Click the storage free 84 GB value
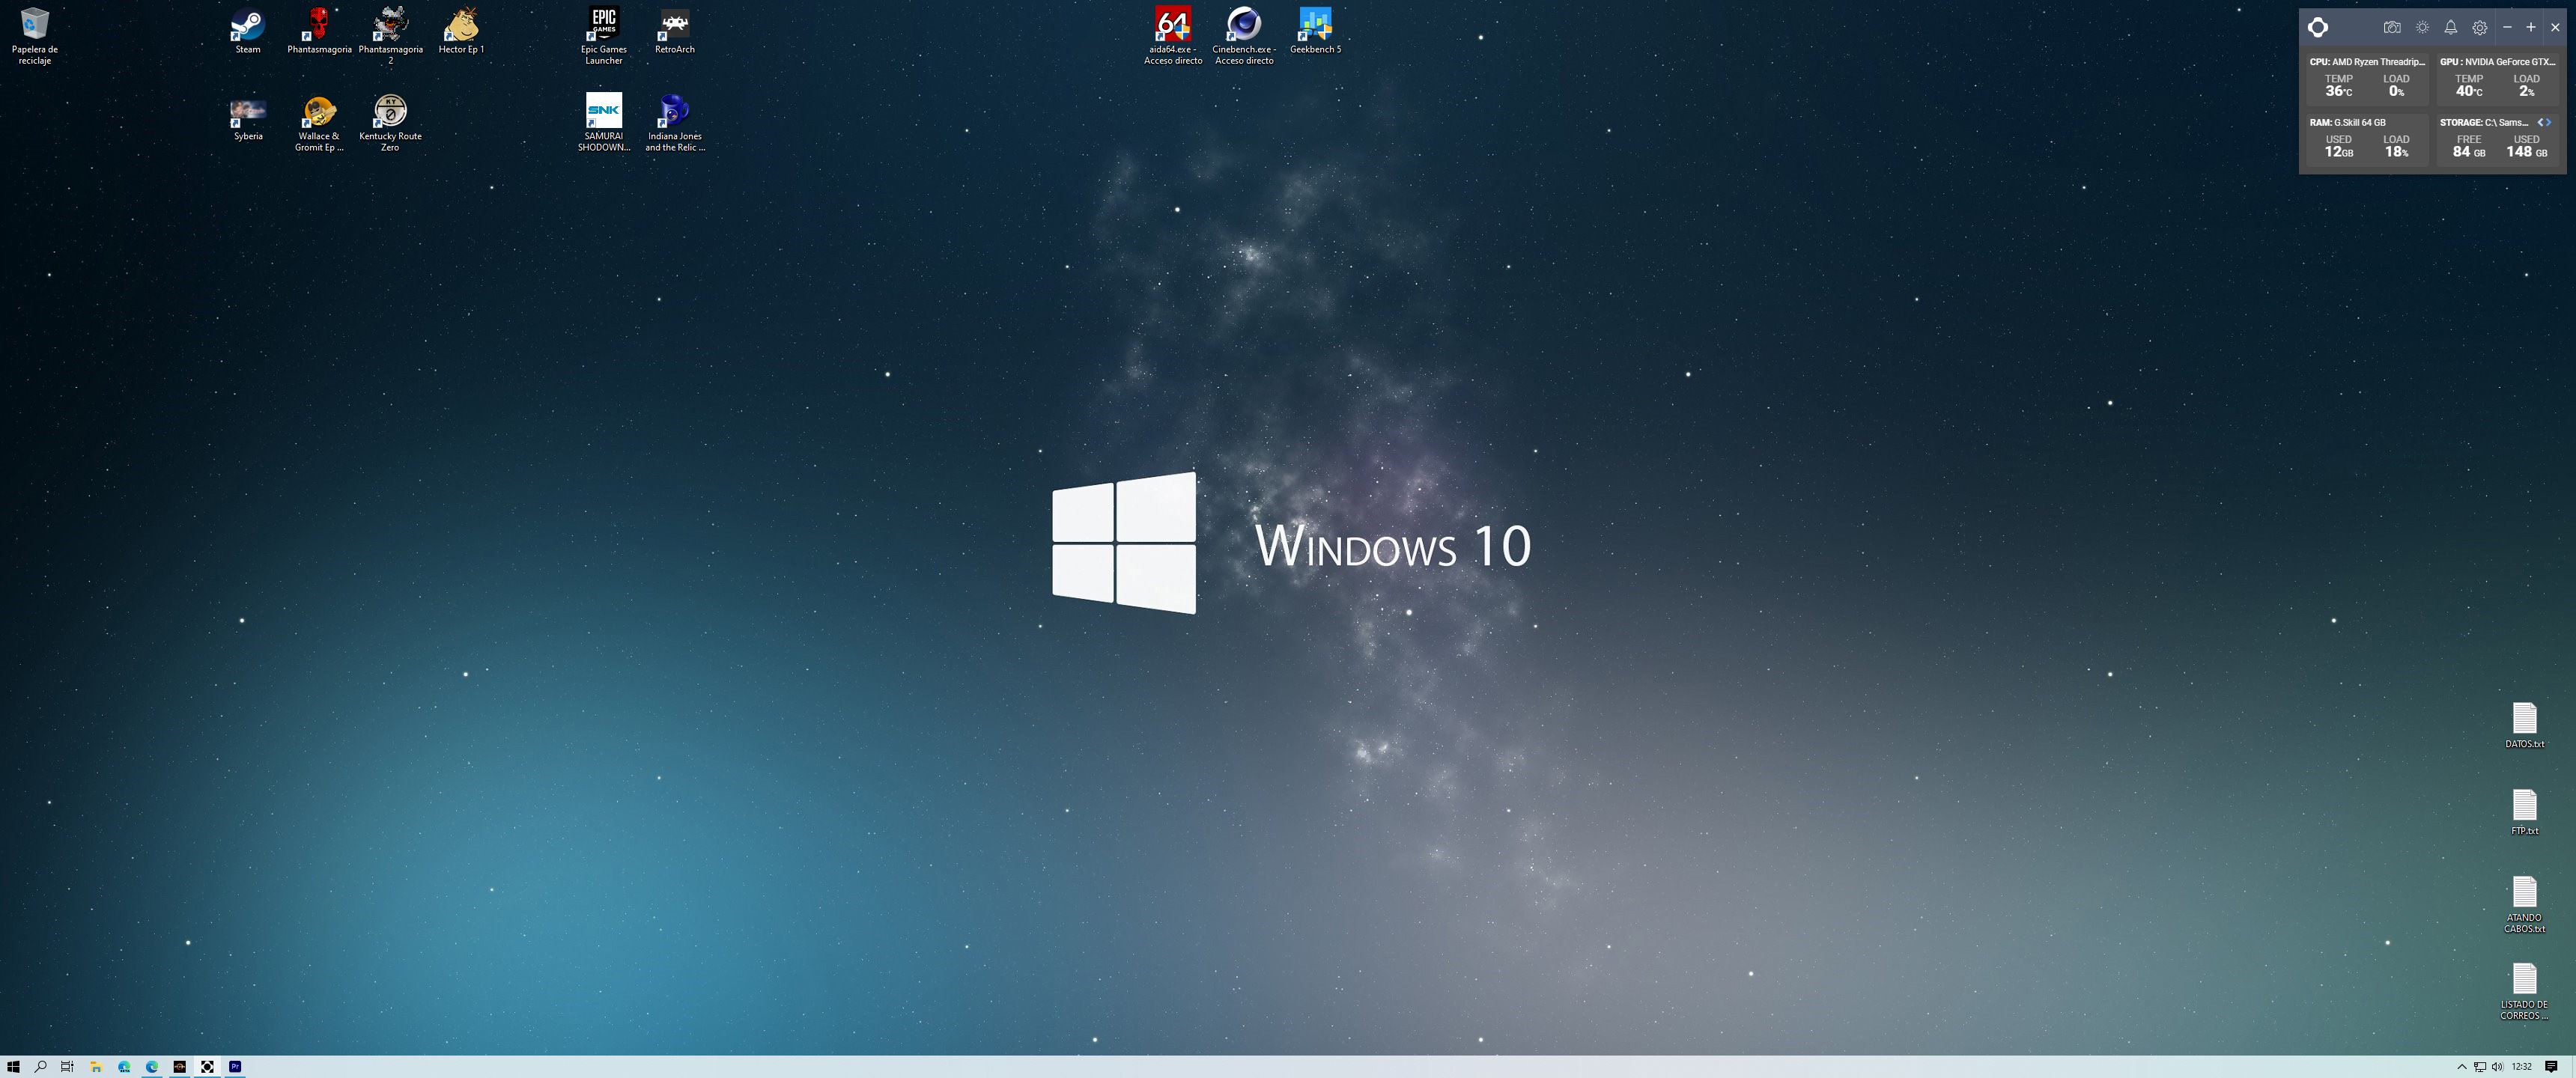Image resolution: width=2576 pixels, height=1078 pixels. (2468, 152)
